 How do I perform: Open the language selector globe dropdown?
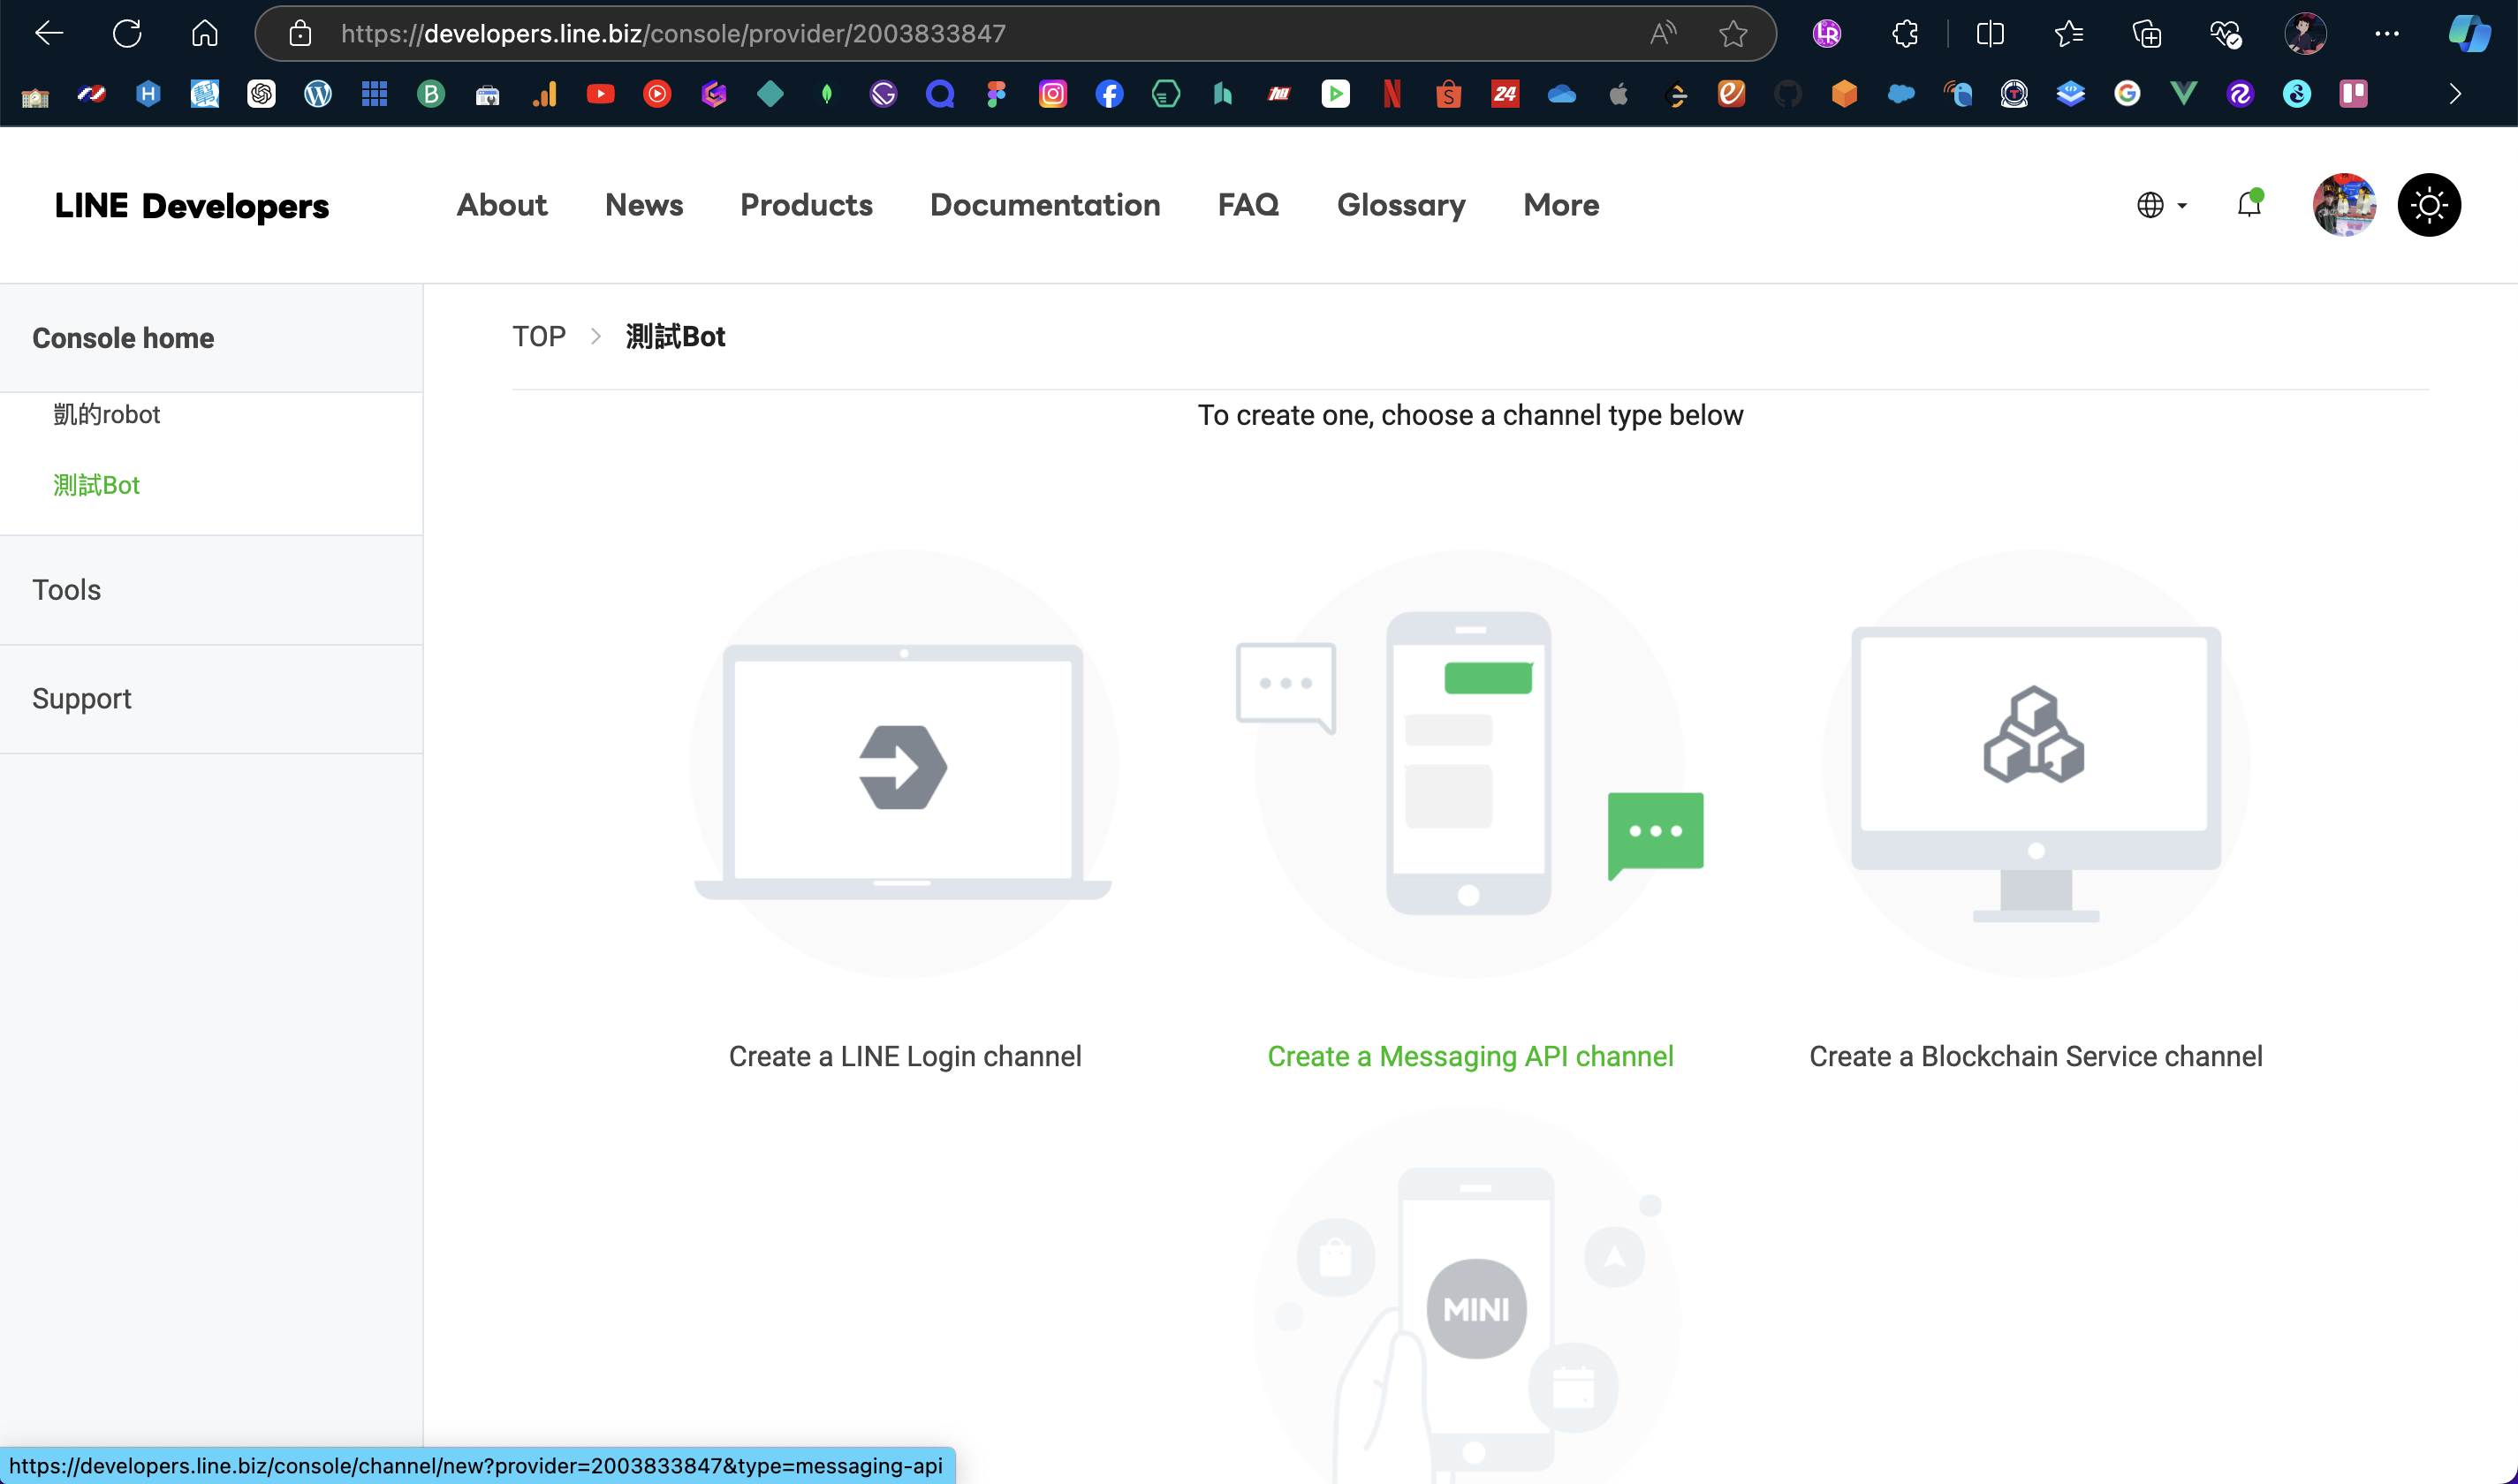[2161, 205]
